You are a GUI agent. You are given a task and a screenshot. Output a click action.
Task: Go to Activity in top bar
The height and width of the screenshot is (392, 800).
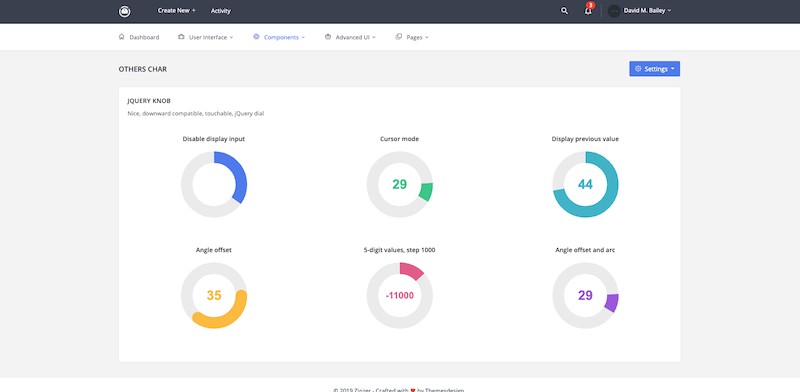[221, 11]
